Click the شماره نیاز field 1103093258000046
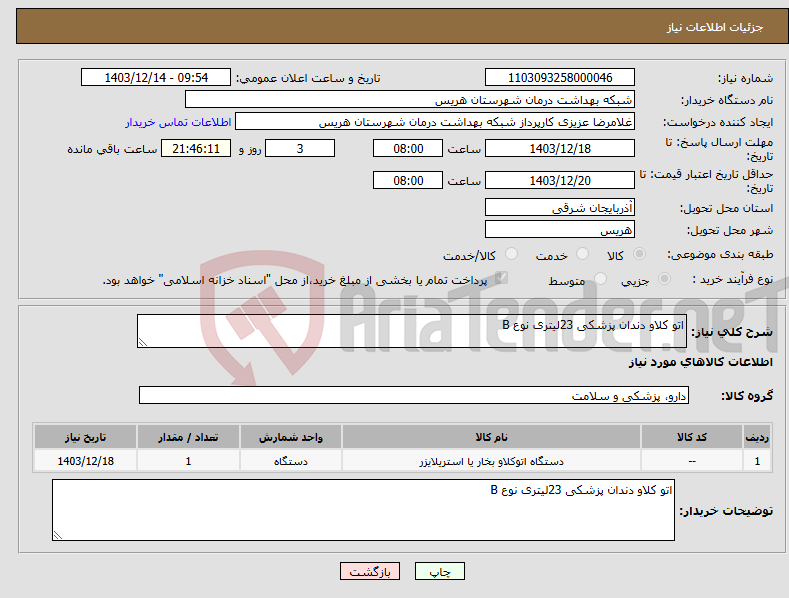Image resolution: width=789 pixels, height=598 pixels. [560, 78]
